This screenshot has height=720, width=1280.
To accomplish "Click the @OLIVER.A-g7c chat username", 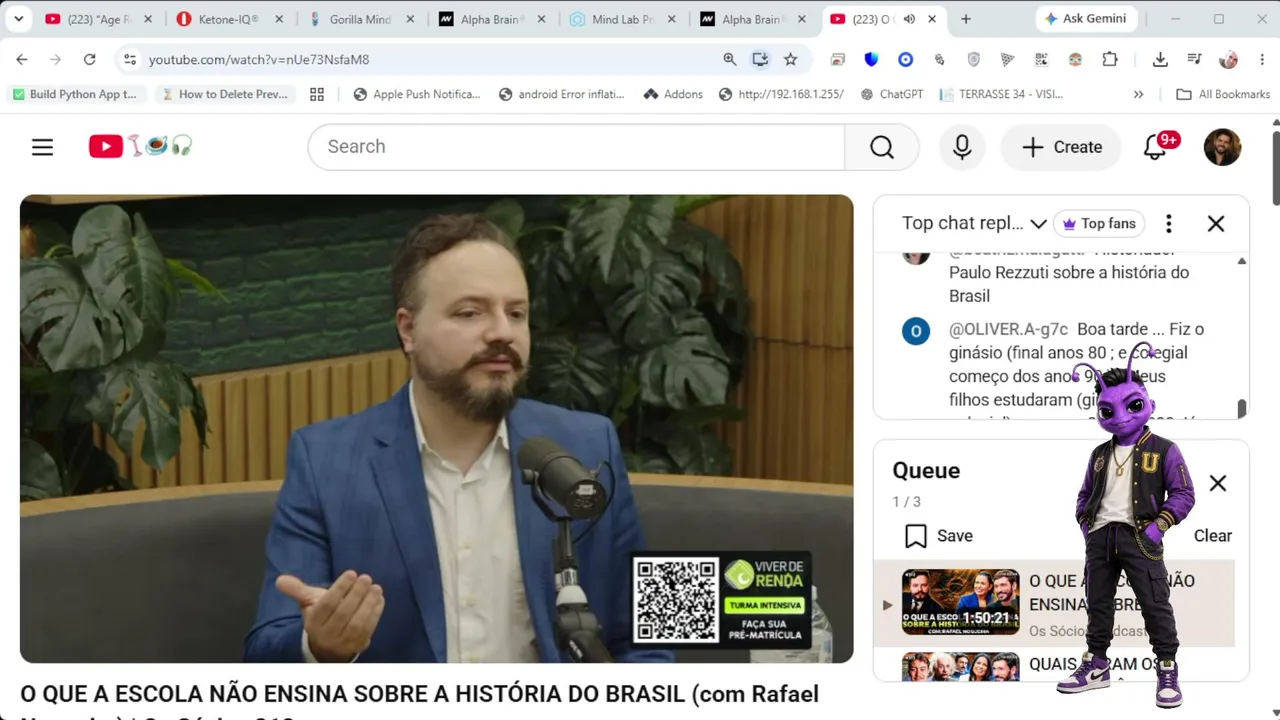I will [1008, 329].
